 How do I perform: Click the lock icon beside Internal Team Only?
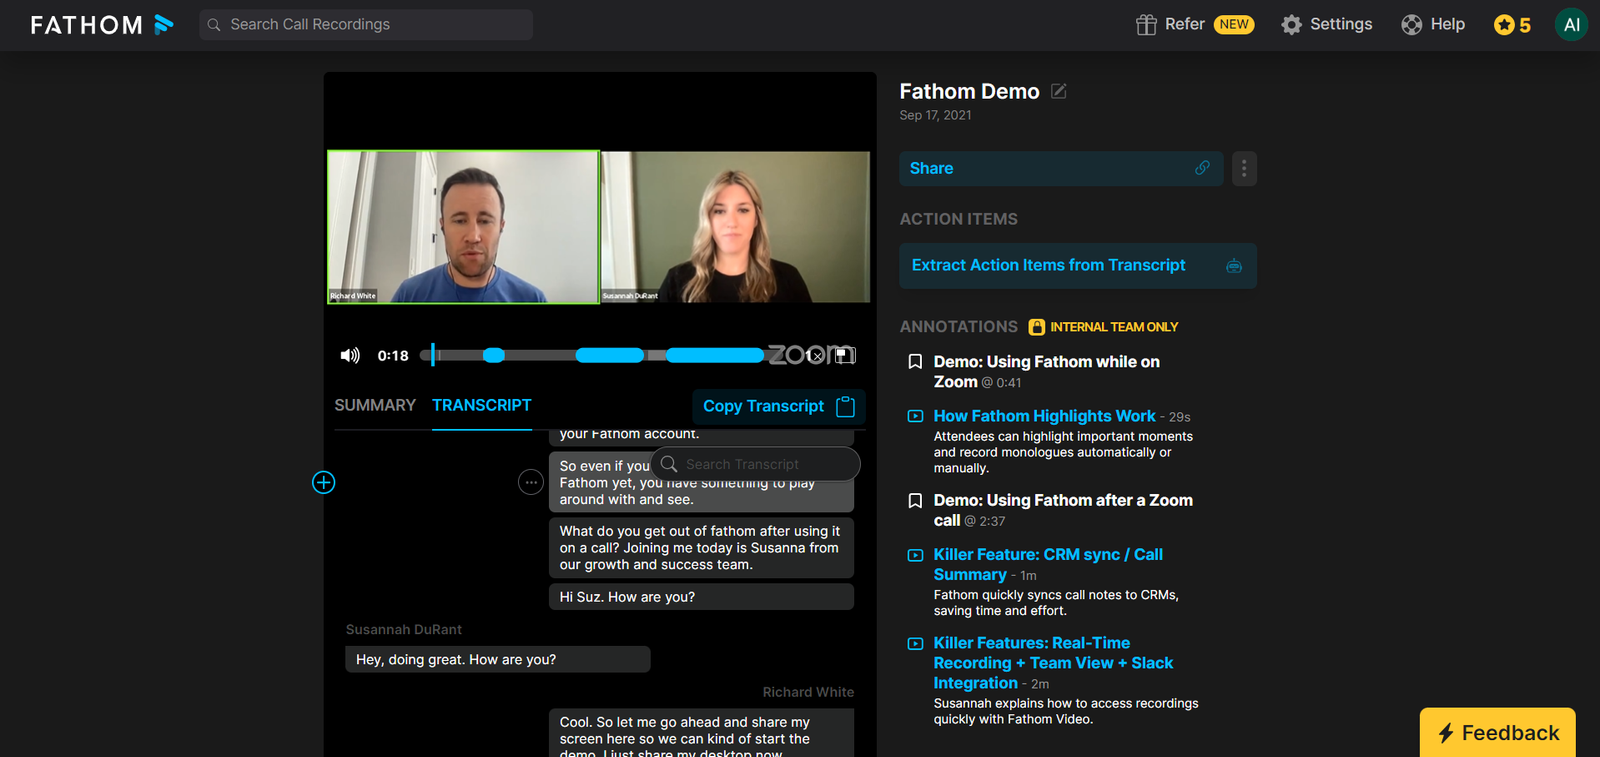pos(1037,327)
